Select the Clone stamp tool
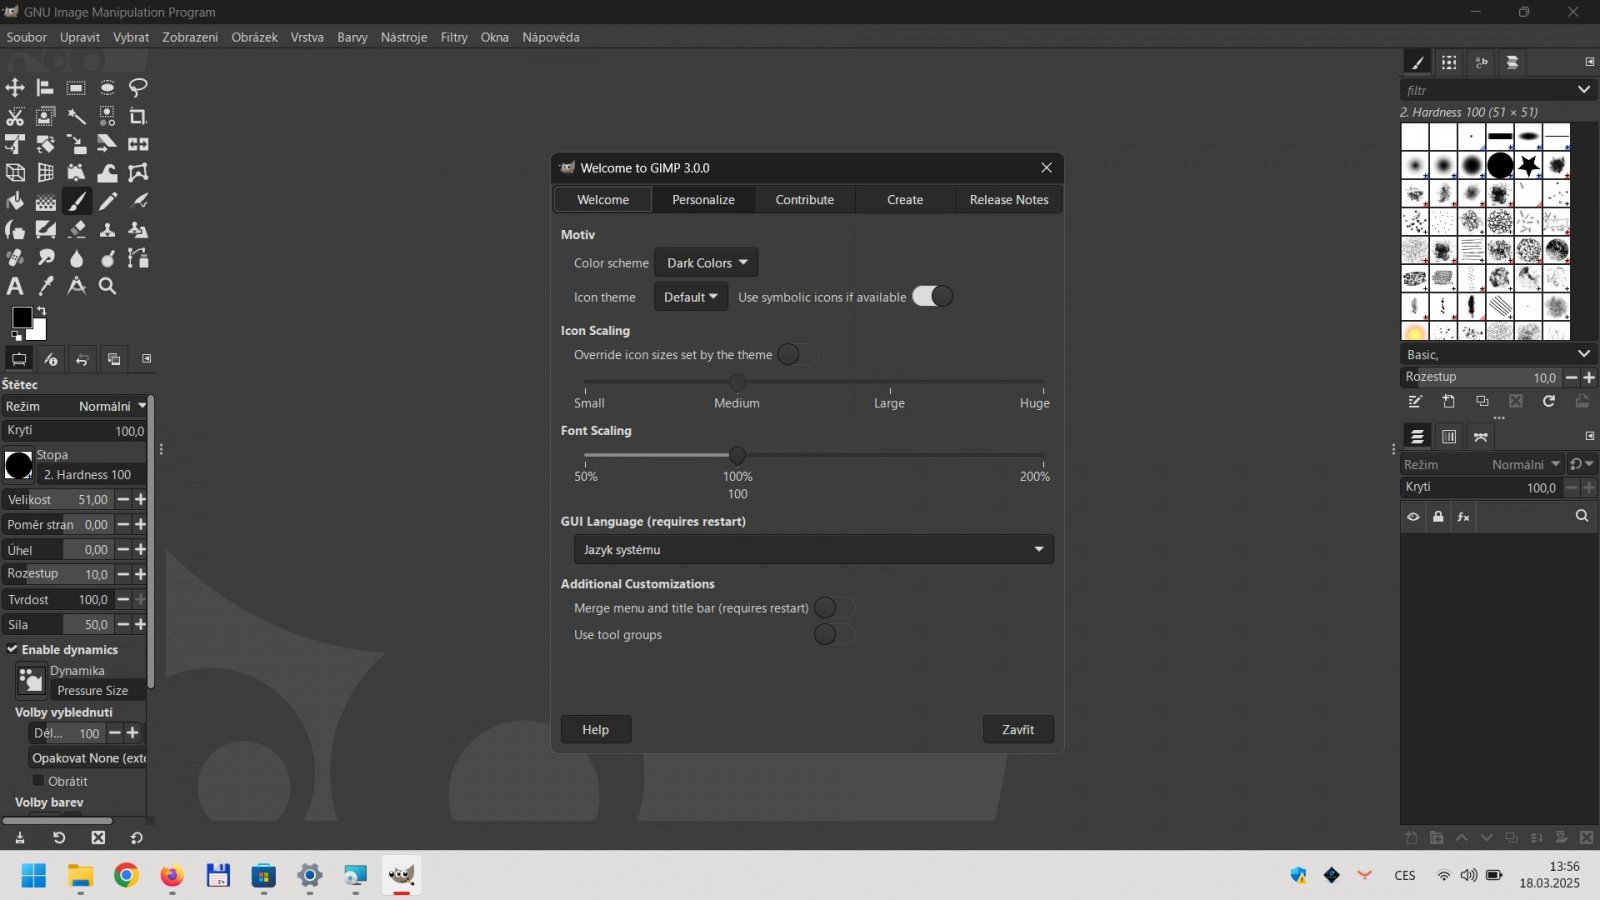Image resolution: width=1600 pixels, height=900 pixels. 107,229
